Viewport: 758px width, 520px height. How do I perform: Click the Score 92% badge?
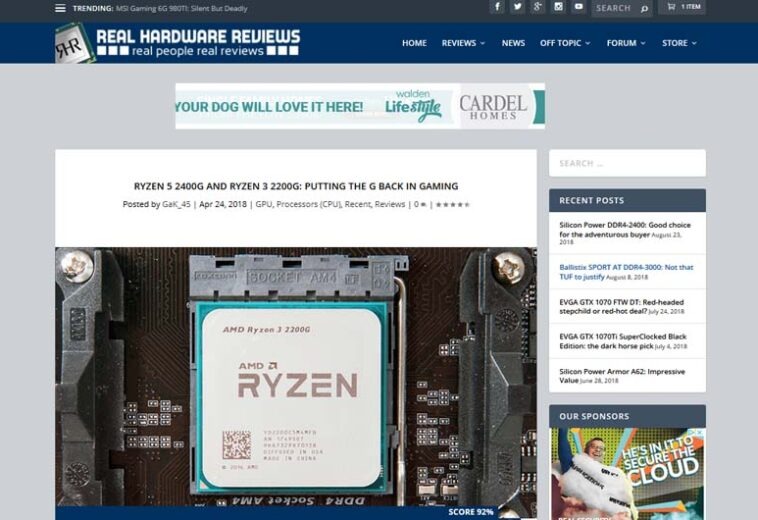point(470,512)
